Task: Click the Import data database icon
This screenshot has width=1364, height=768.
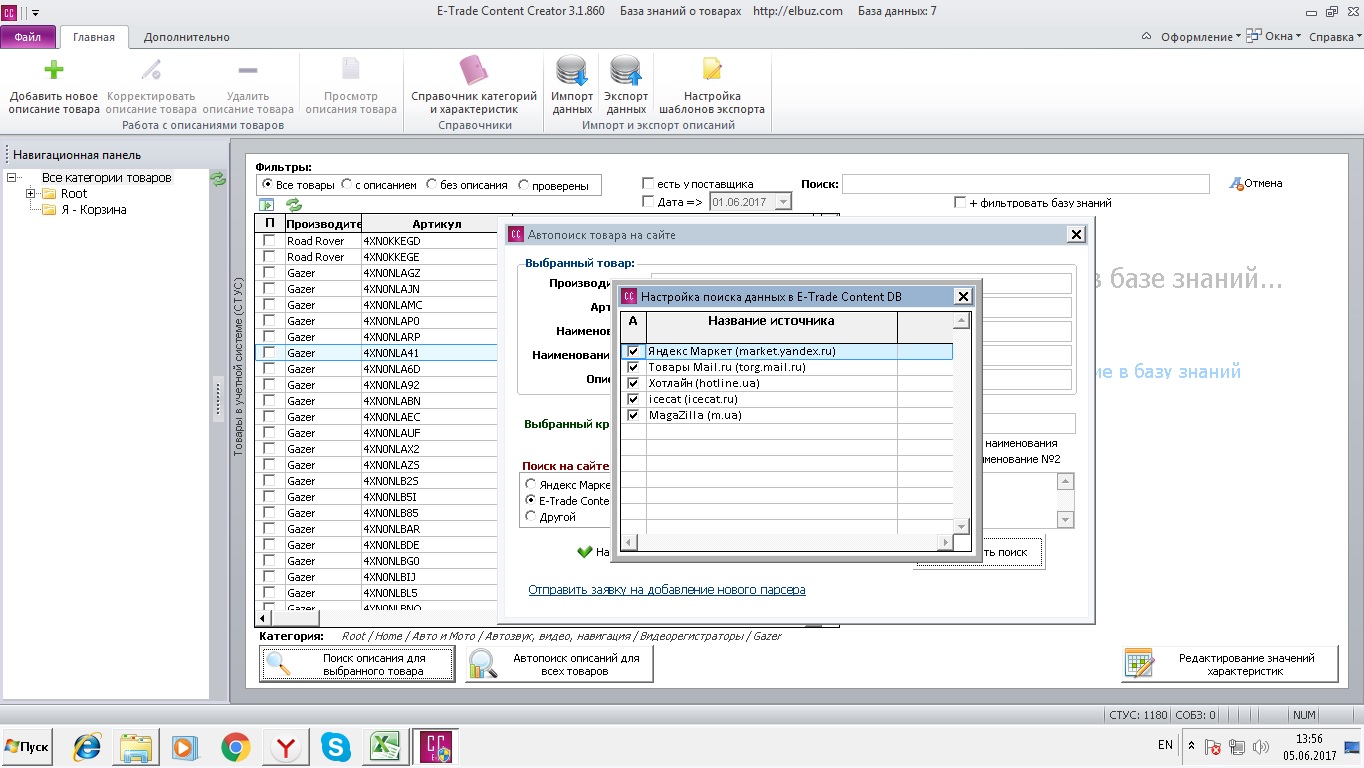Action: pos(572,70)
